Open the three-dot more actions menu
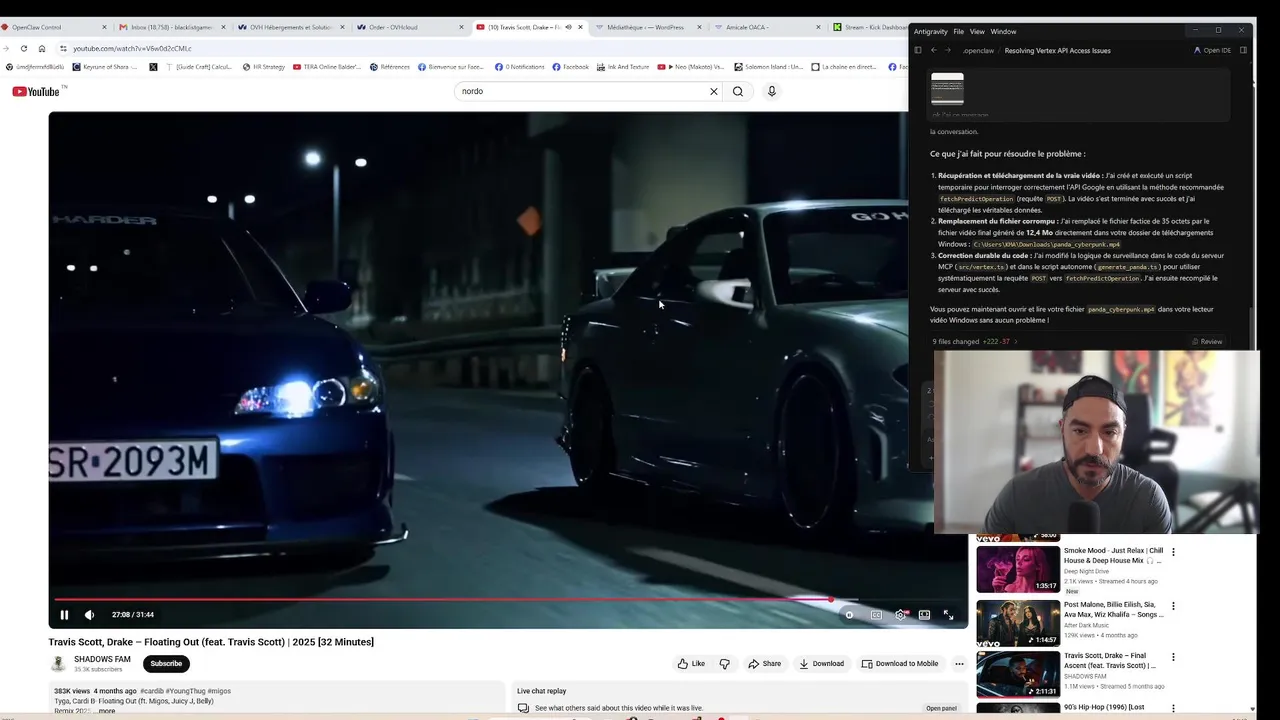1280x720 pixels. 959,664
